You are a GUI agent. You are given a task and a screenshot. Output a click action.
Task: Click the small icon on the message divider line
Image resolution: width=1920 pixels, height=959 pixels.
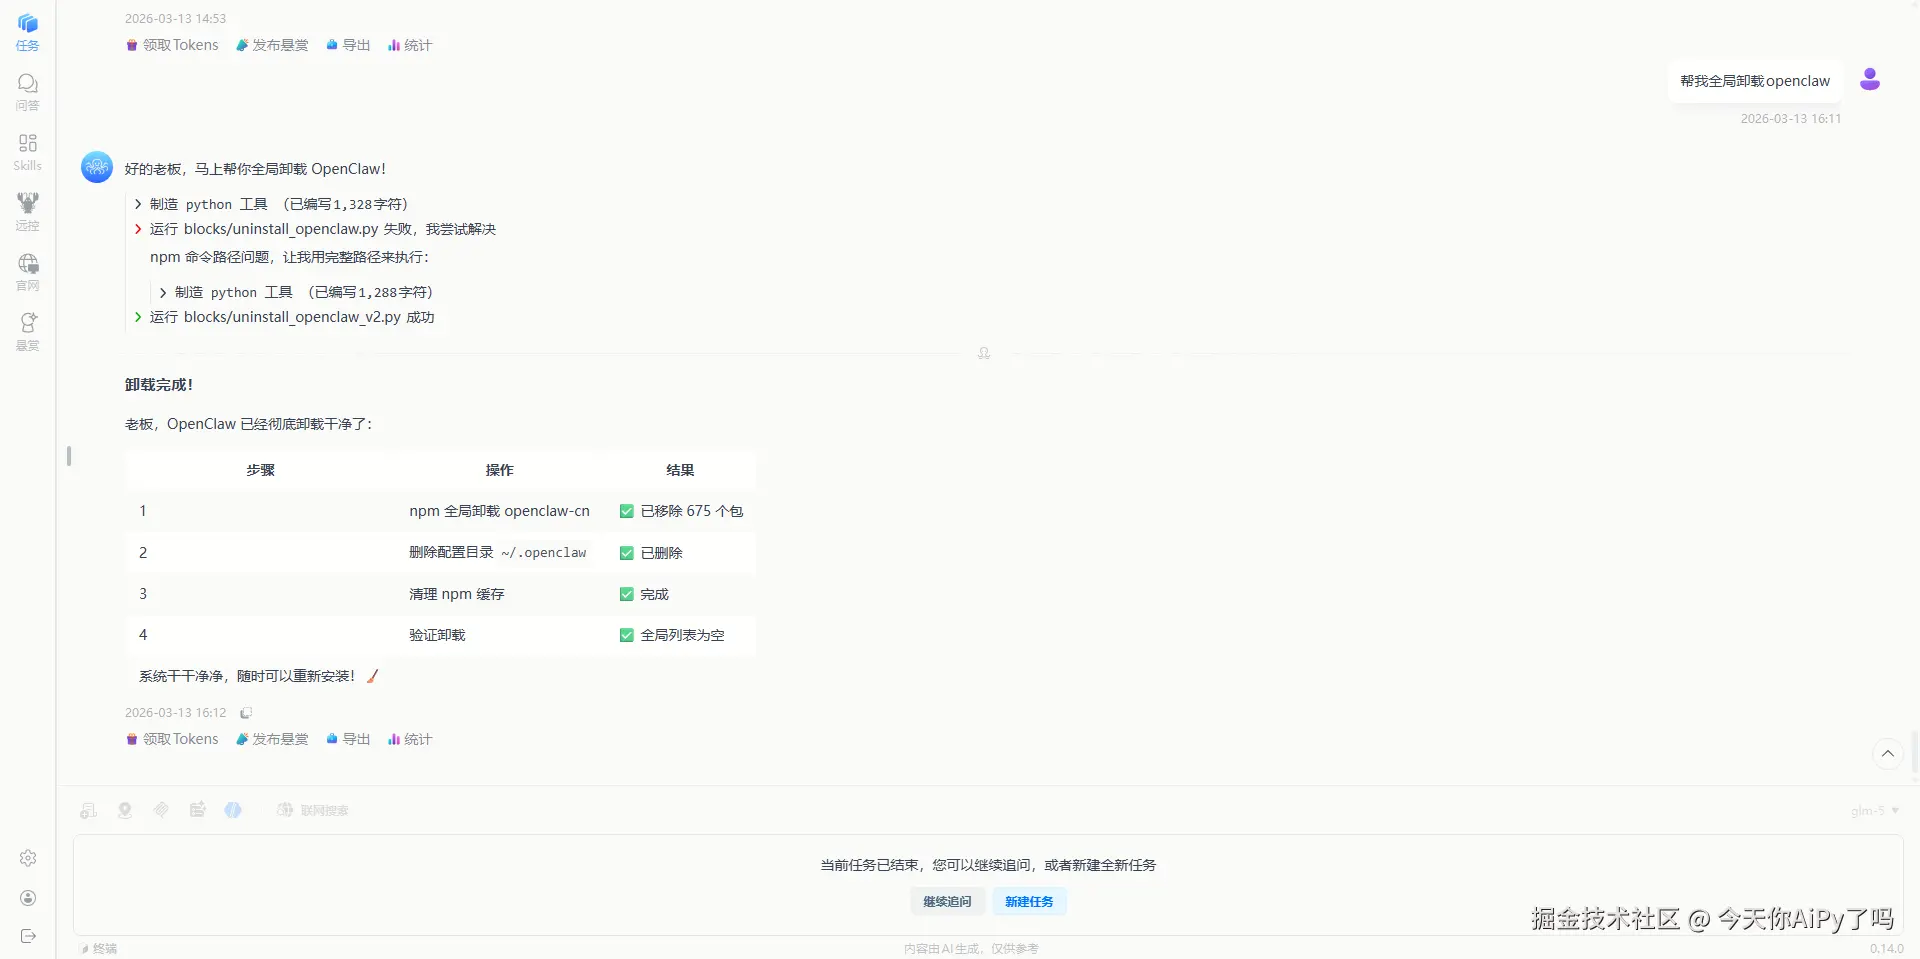[984, 353]
